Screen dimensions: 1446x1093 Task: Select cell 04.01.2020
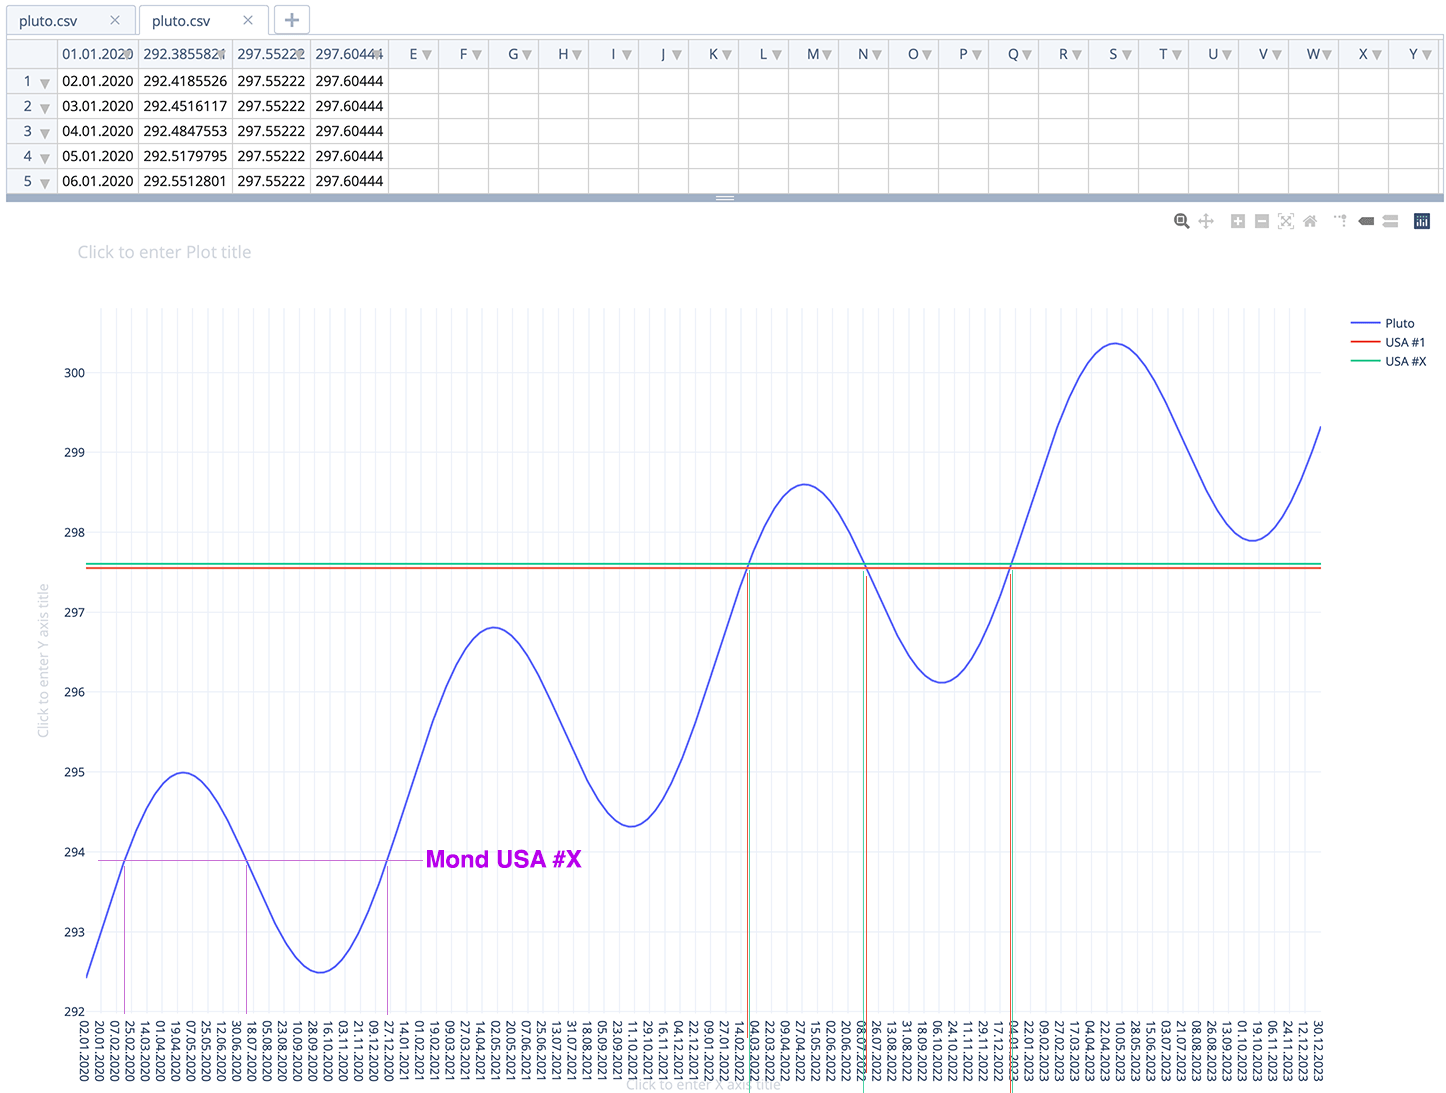98,131
